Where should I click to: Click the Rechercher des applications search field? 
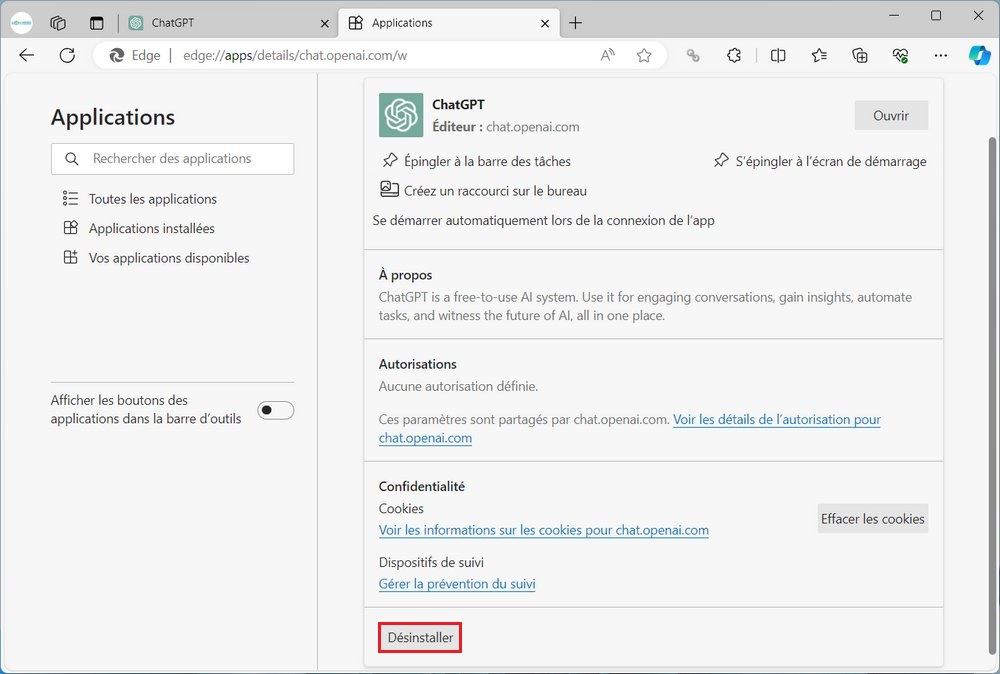click(x=172, y=159)
